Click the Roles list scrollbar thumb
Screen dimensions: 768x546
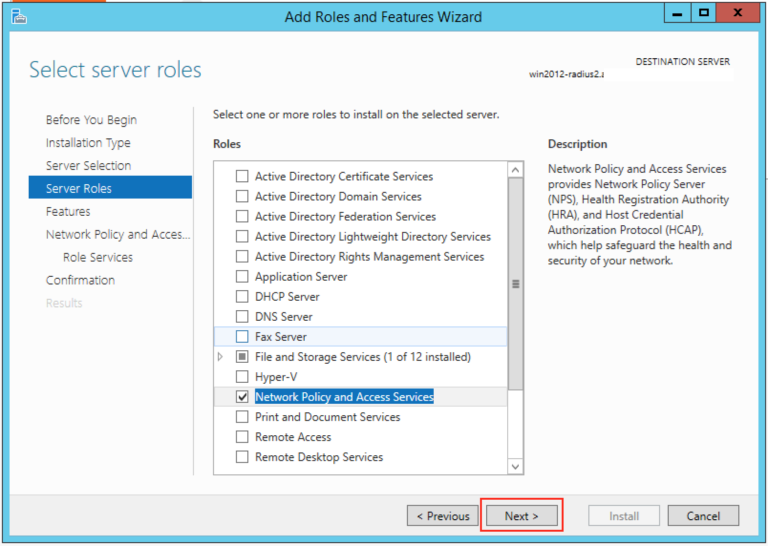pos(515,284)
